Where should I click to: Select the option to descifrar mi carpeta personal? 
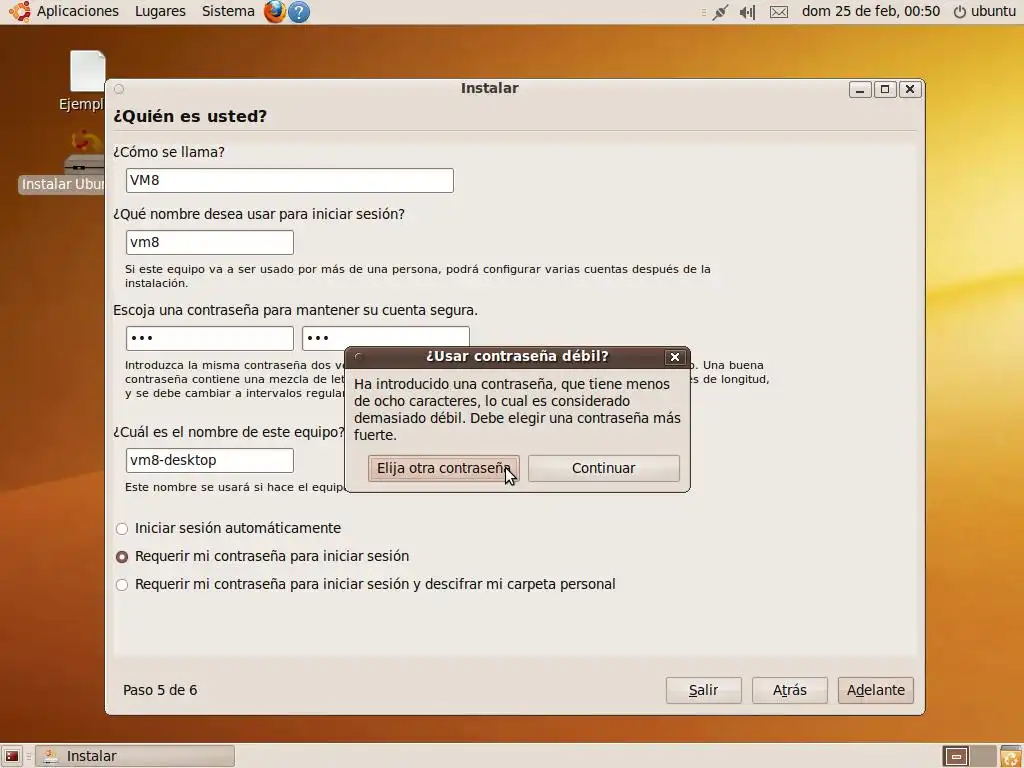365,584
